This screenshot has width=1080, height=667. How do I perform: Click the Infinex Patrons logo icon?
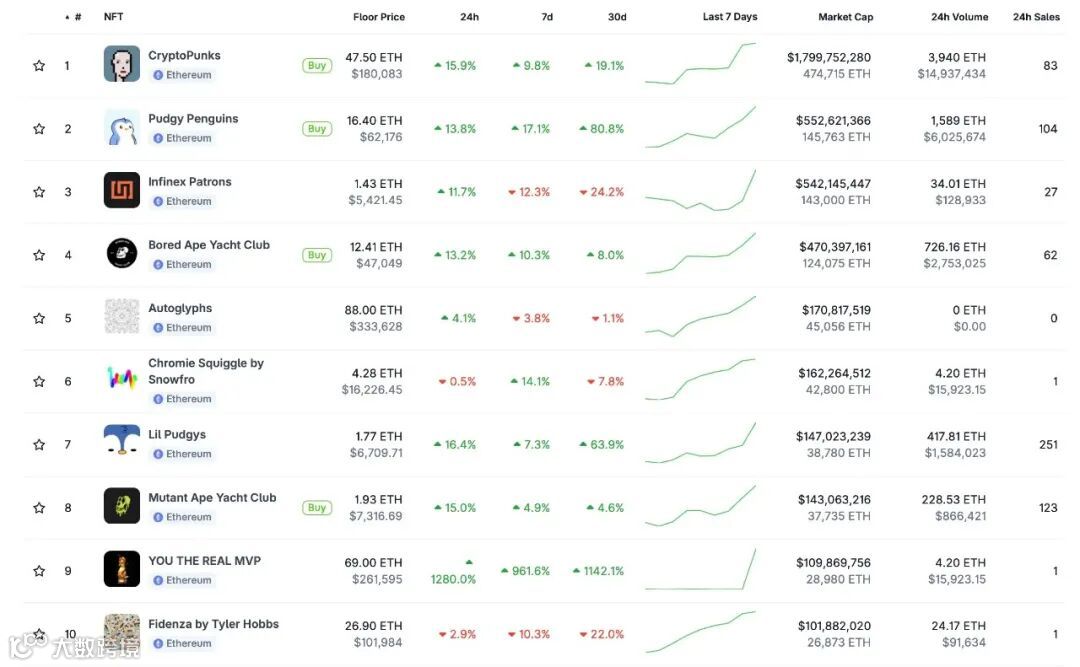coord(122,190)
